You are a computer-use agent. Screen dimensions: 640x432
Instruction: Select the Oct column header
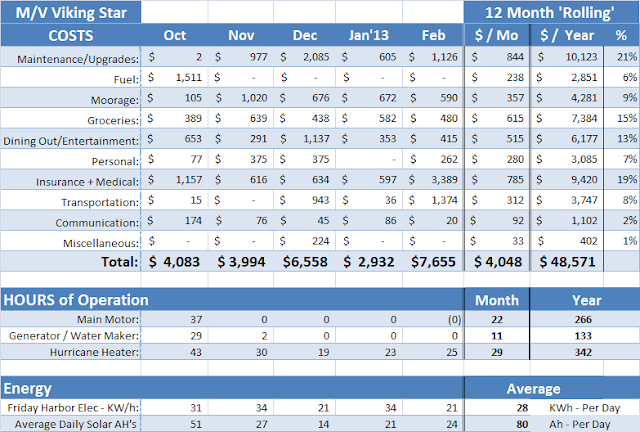[175, 36]
